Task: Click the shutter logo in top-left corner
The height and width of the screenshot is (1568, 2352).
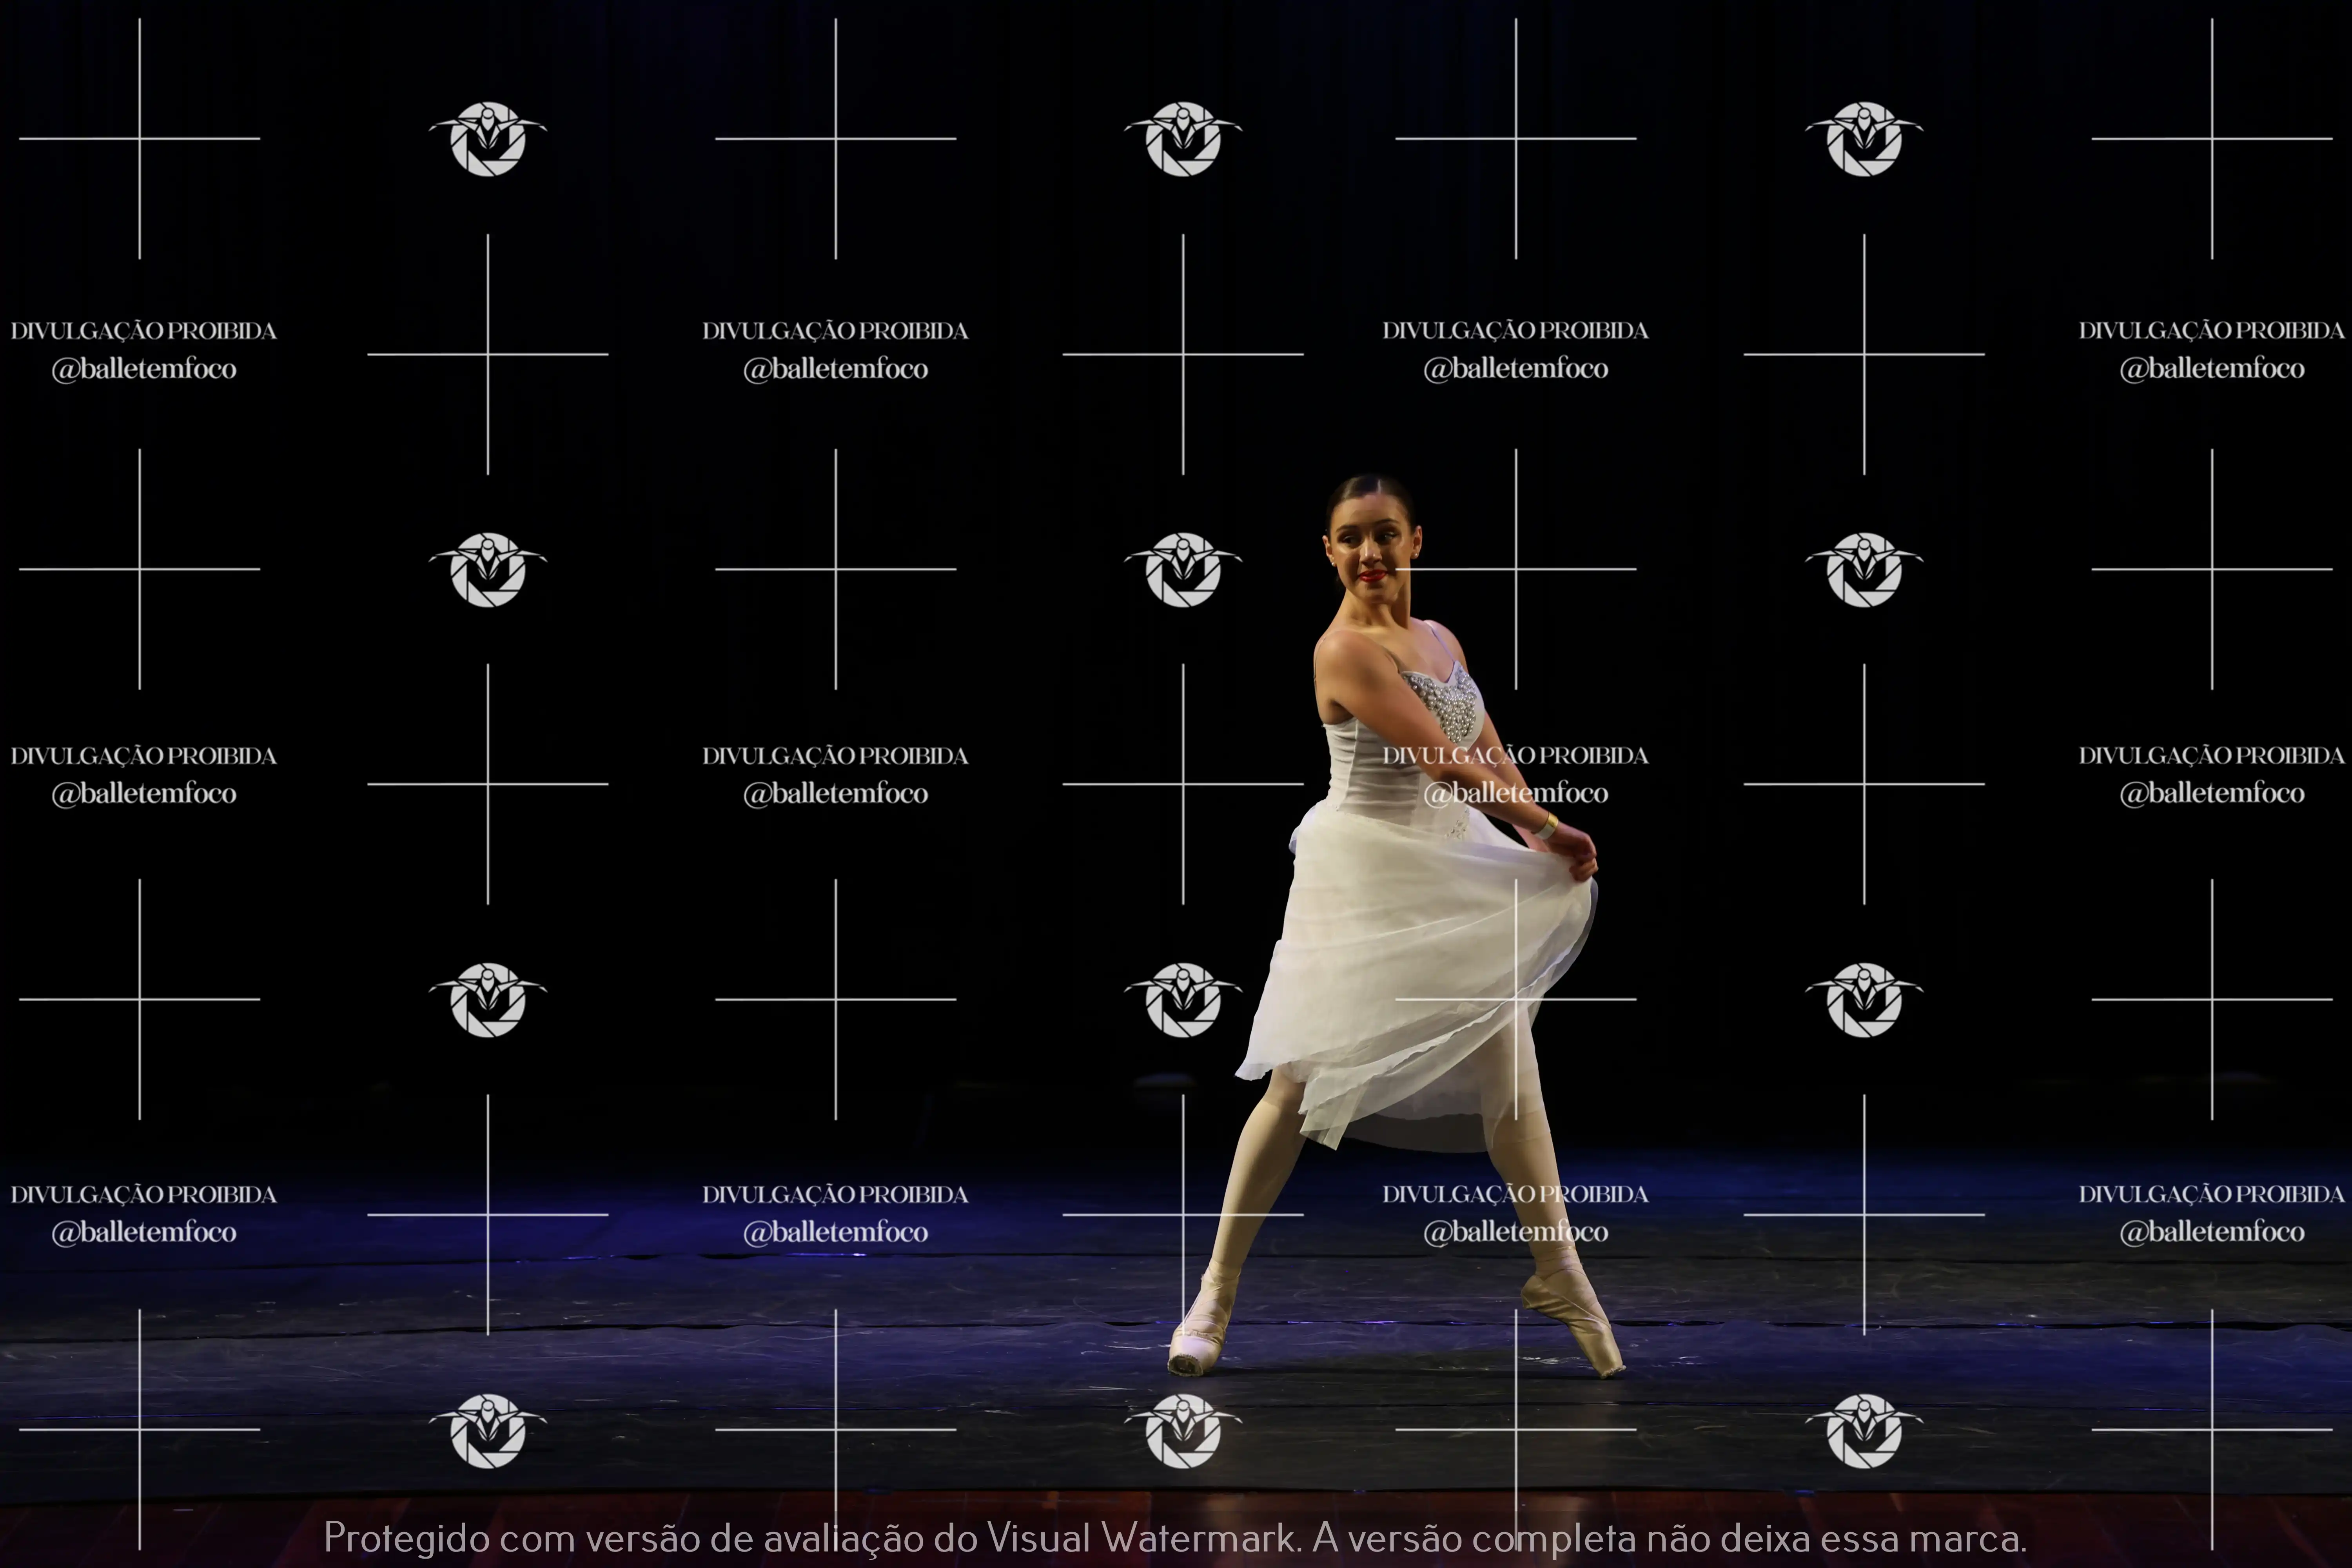Action: coord(488,139)
